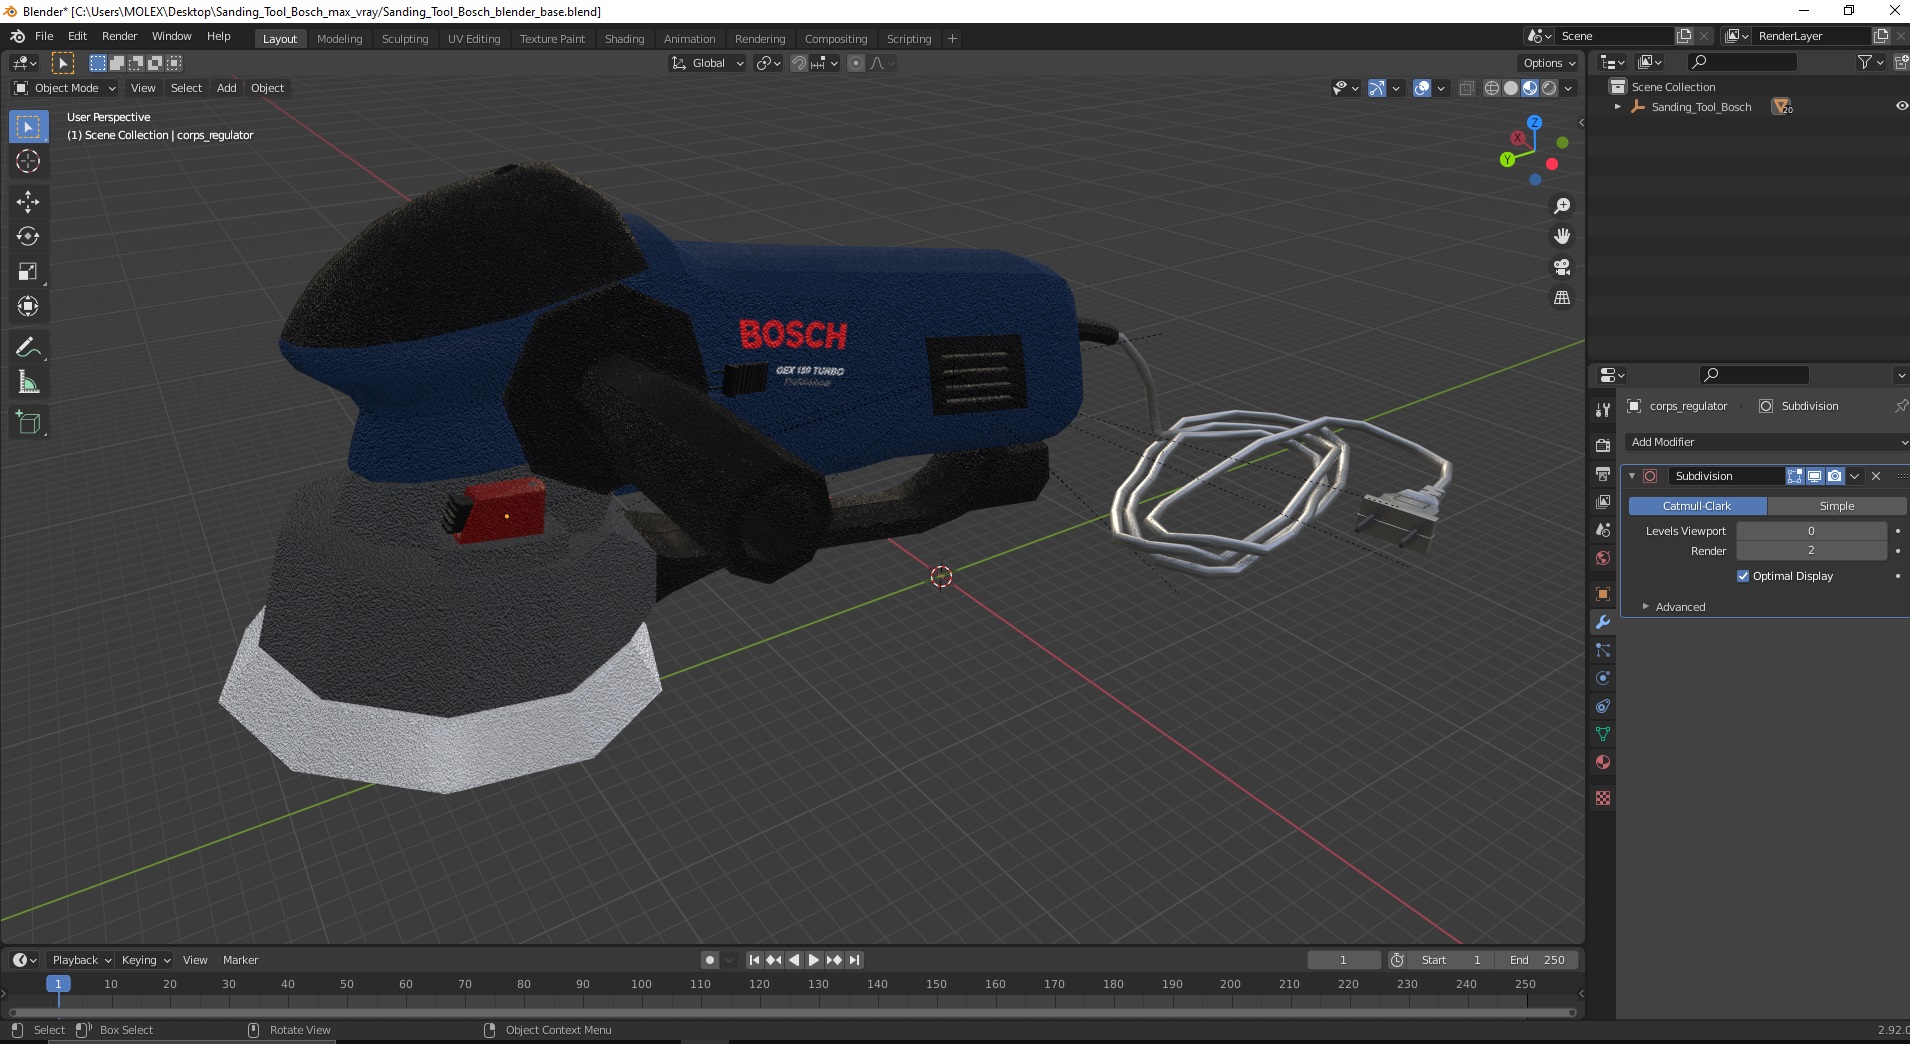Open the Object Constraints properties tab

click(x=1603, y=706)
